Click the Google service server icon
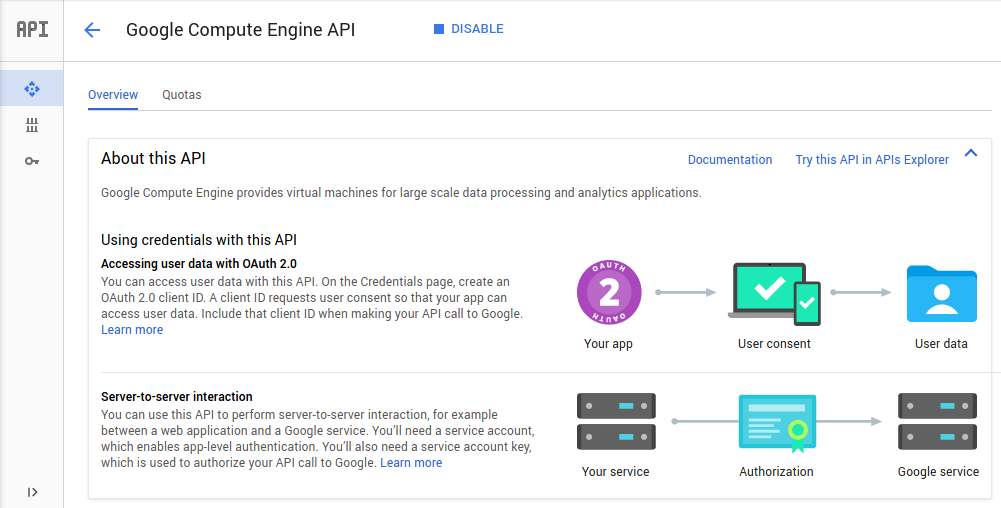 tap(937, 421)
